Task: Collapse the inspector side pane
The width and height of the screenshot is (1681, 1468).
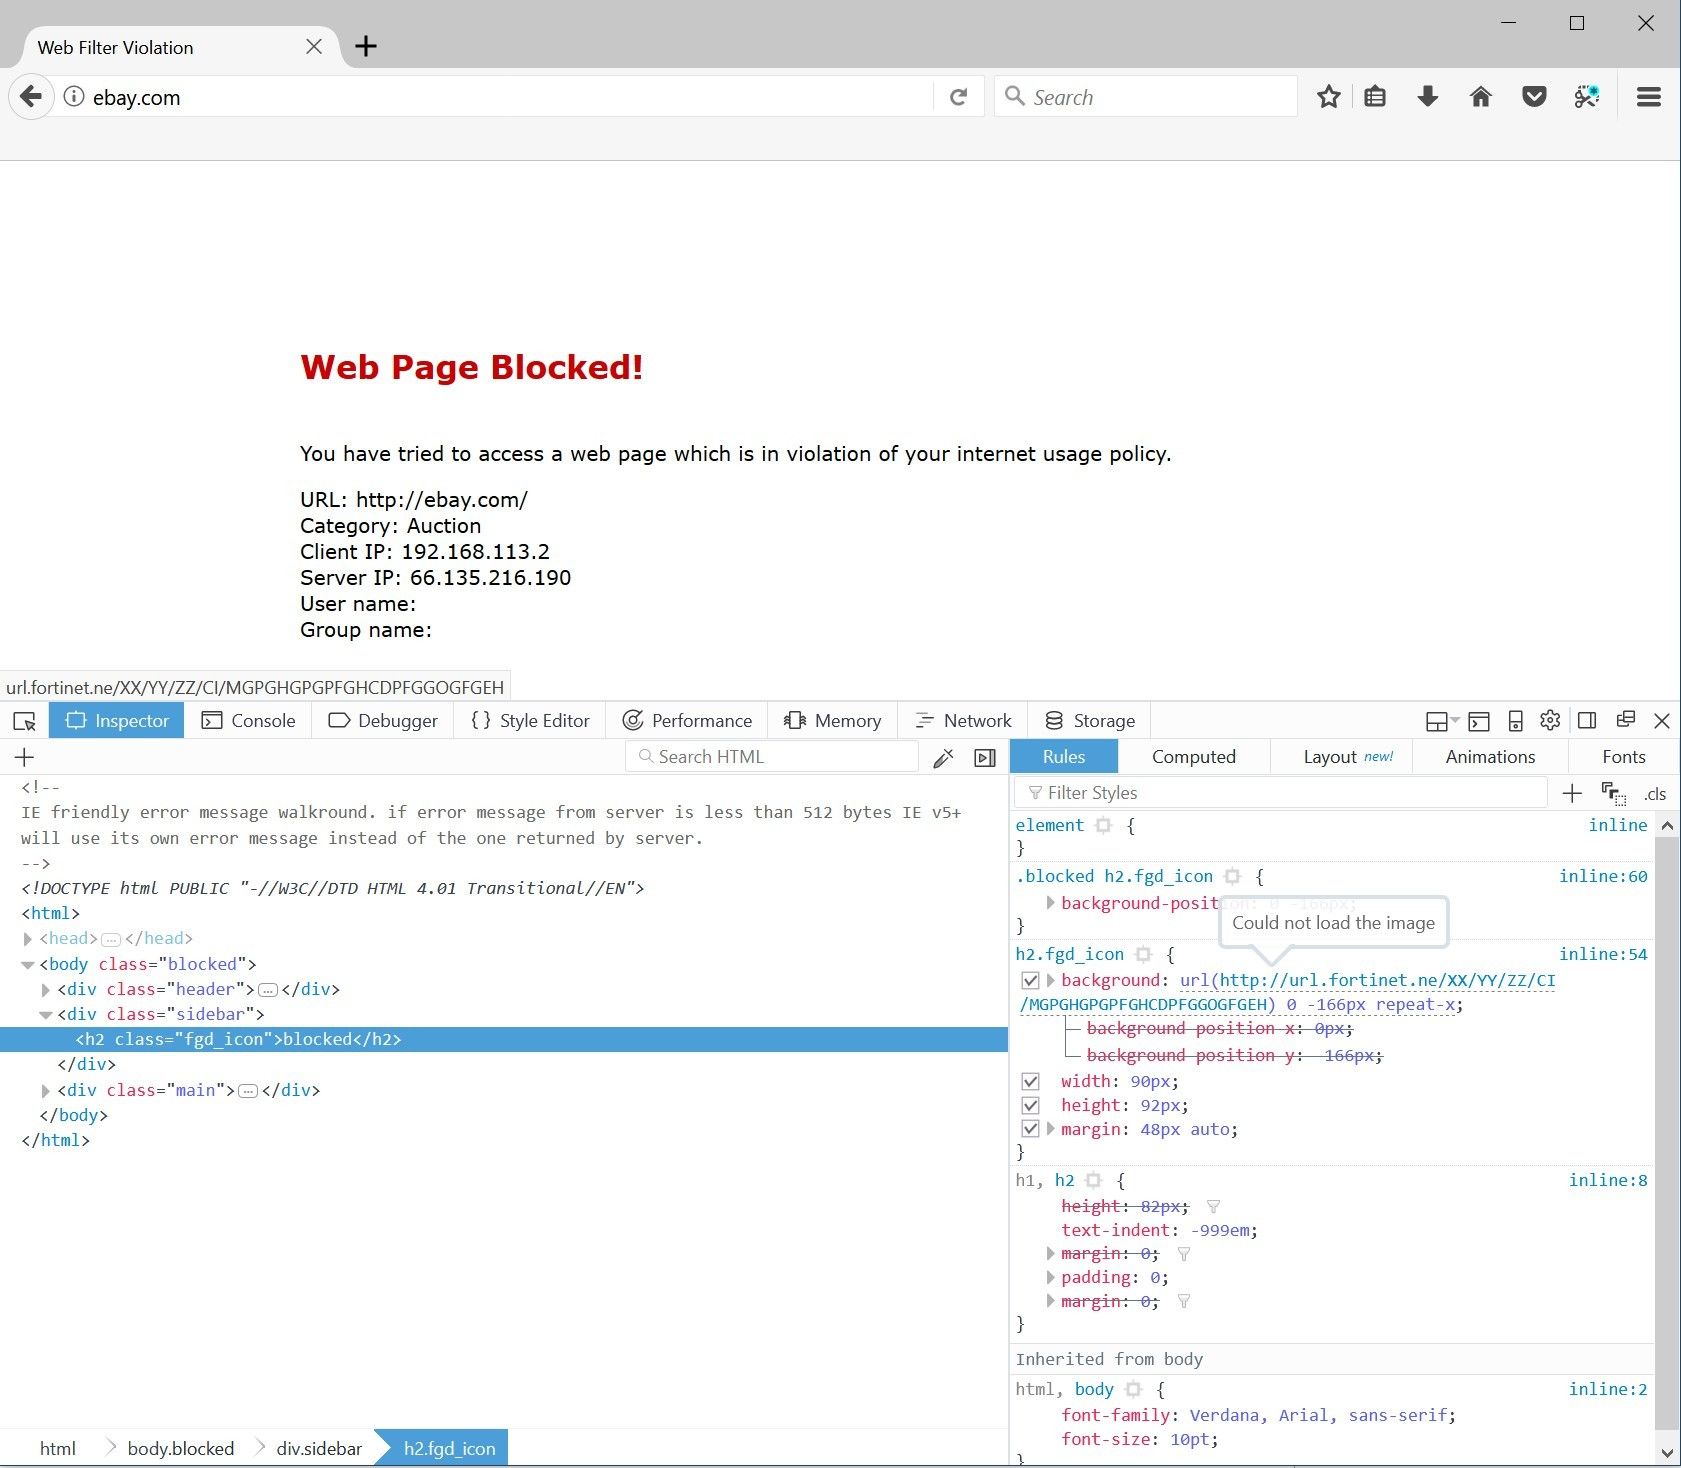Action: pos(985,758)
